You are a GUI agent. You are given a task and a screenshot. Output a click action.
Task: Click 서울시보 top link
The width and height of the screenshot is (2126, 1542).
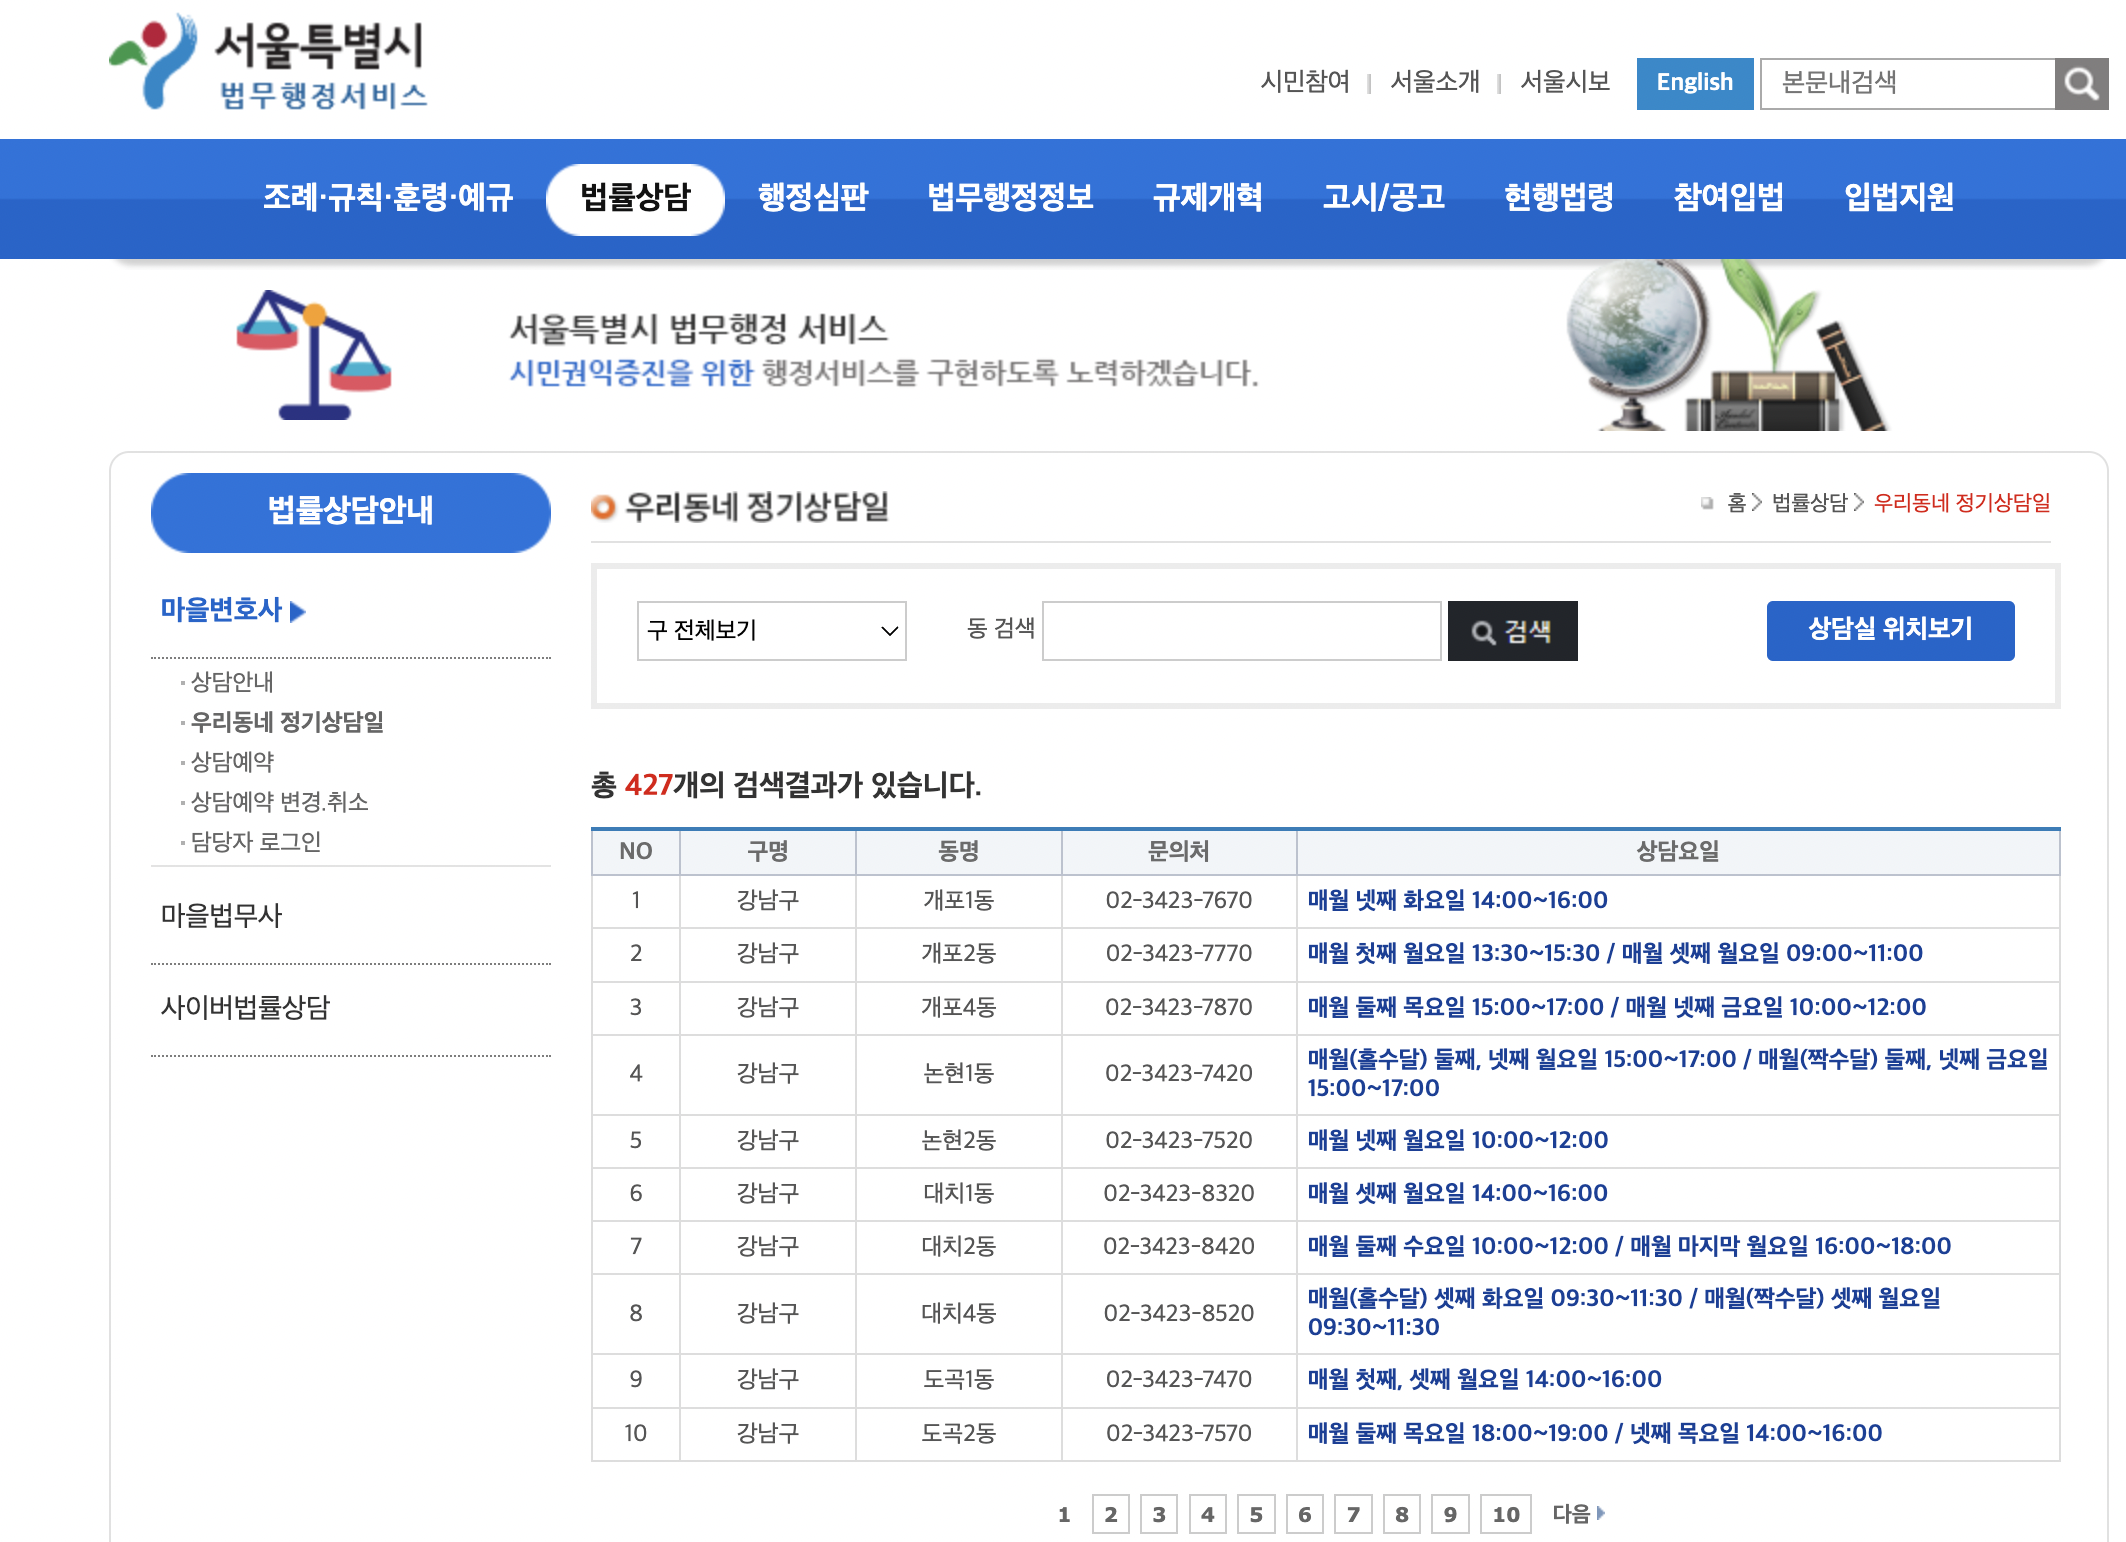(x=1565, y=82)
